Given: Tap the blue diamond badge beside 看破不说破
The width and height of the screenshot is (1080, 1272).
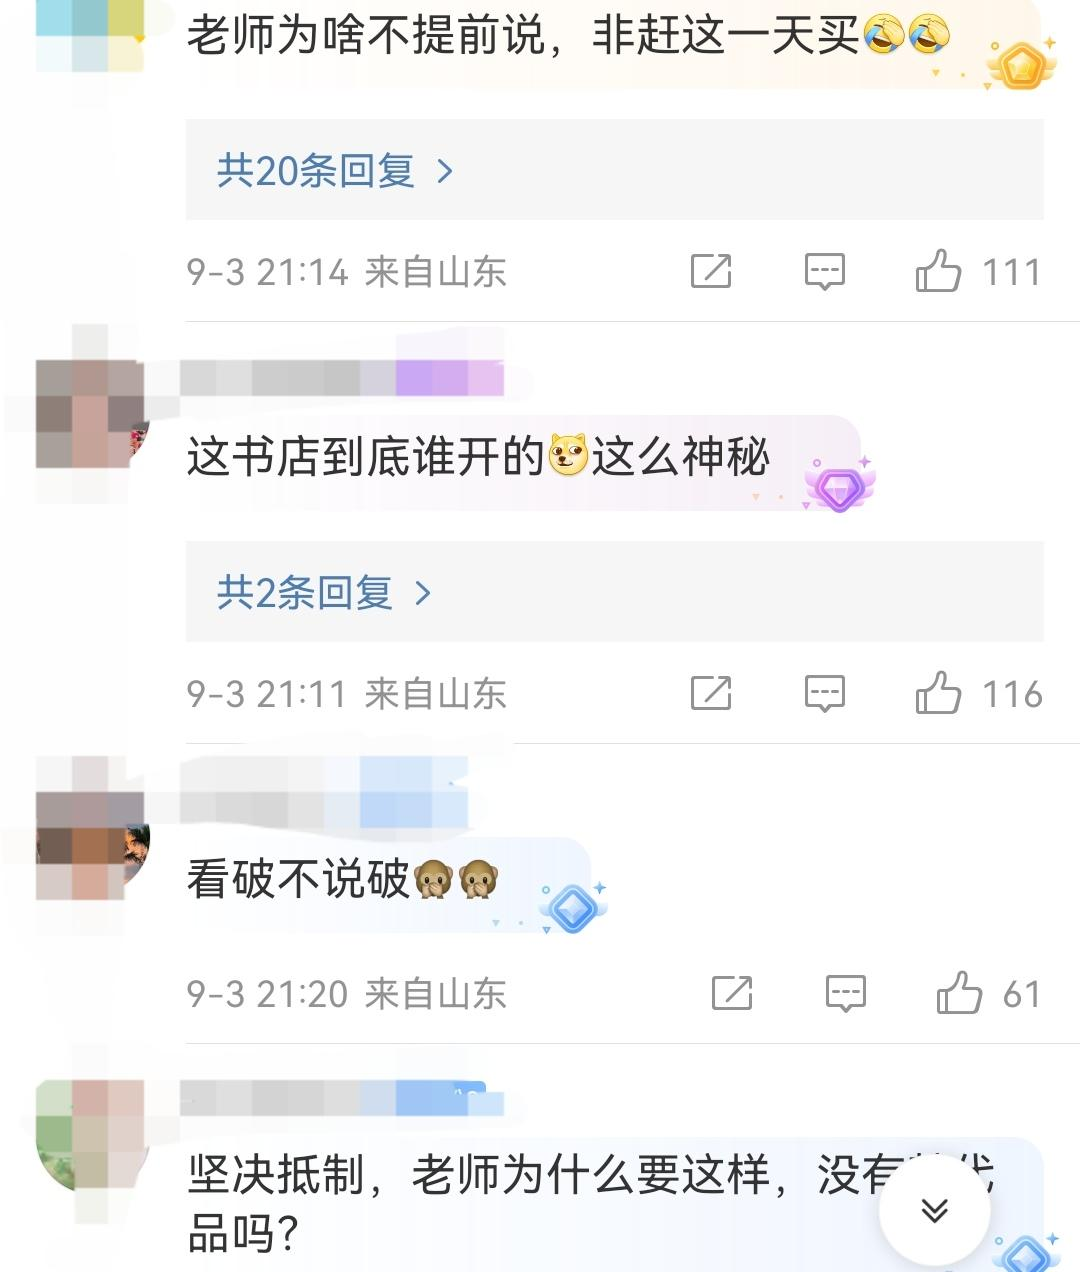Looking at the screenshot, I should (573, 908).
